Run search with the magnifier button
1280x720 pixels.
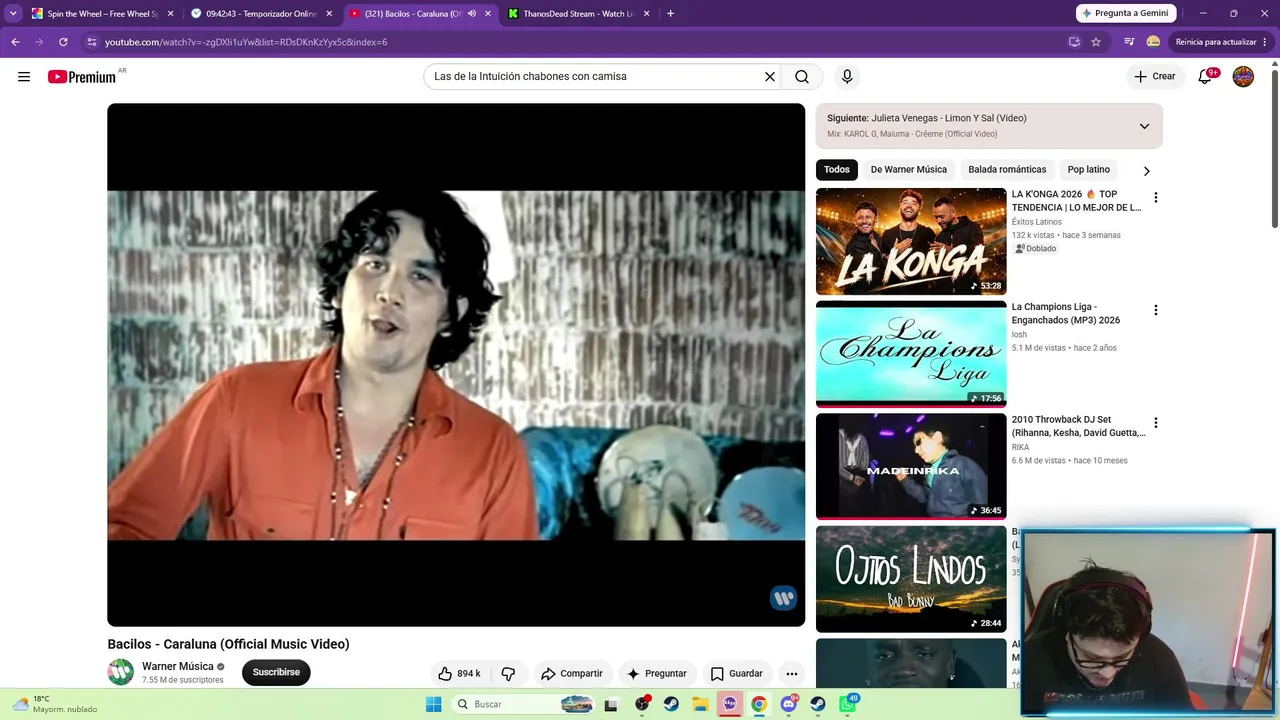click(802, 77)
